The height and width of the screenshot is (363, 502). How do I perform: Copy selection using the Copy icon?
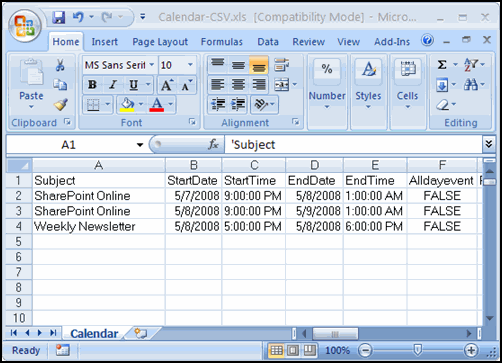coord(60,84)
